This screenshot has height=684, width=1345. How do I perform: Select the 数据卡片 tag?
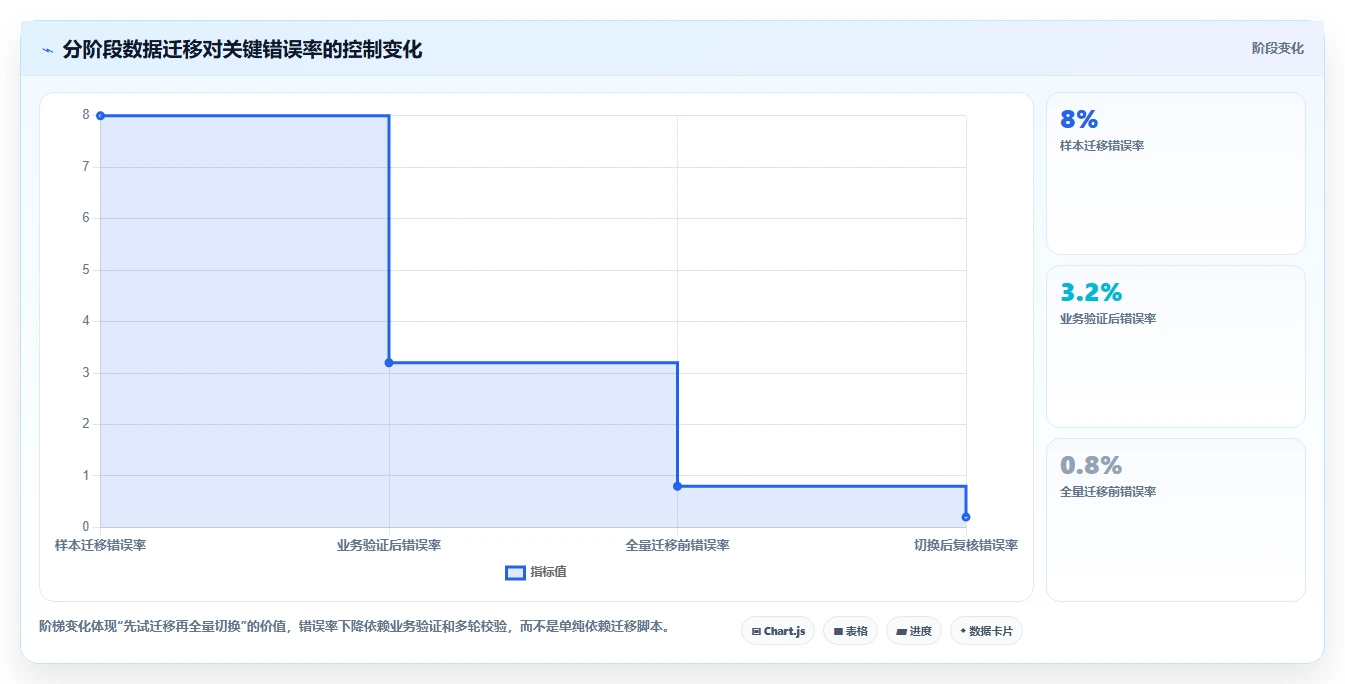(986, 631)
